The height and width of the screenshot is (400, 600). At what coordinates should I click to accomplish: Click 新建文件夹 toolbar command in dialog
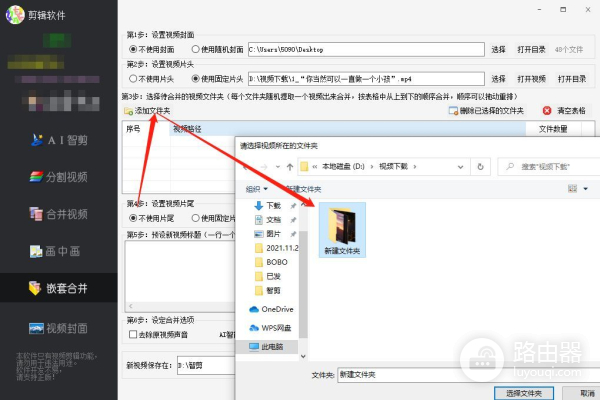[303, 189]
